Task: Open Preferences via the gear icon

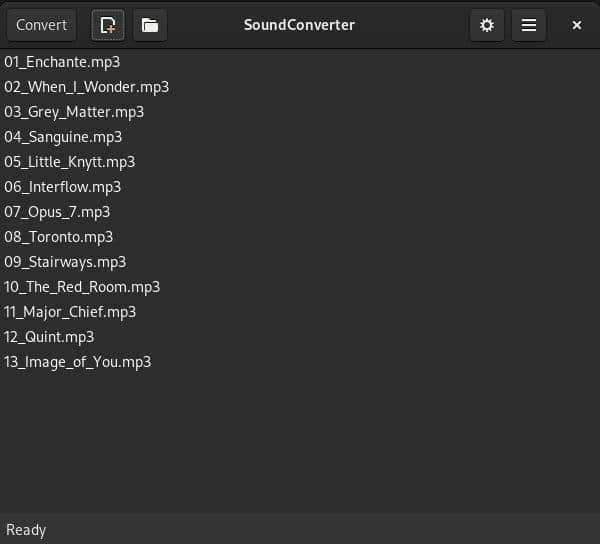Action: (x=487, y=25)
